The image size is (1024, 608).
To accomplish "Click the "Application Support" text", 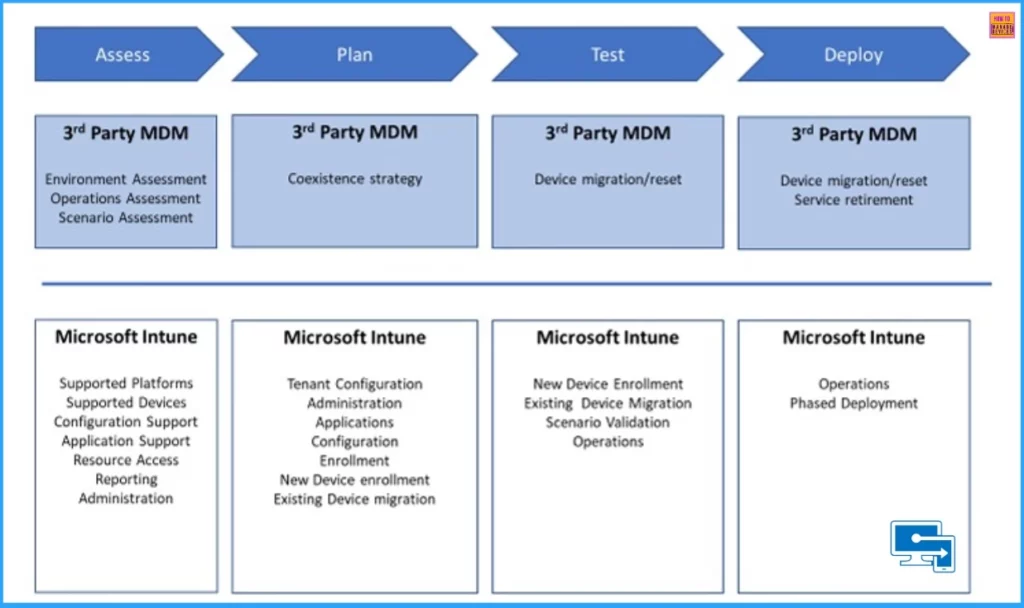I will click(x=126, y=441).
